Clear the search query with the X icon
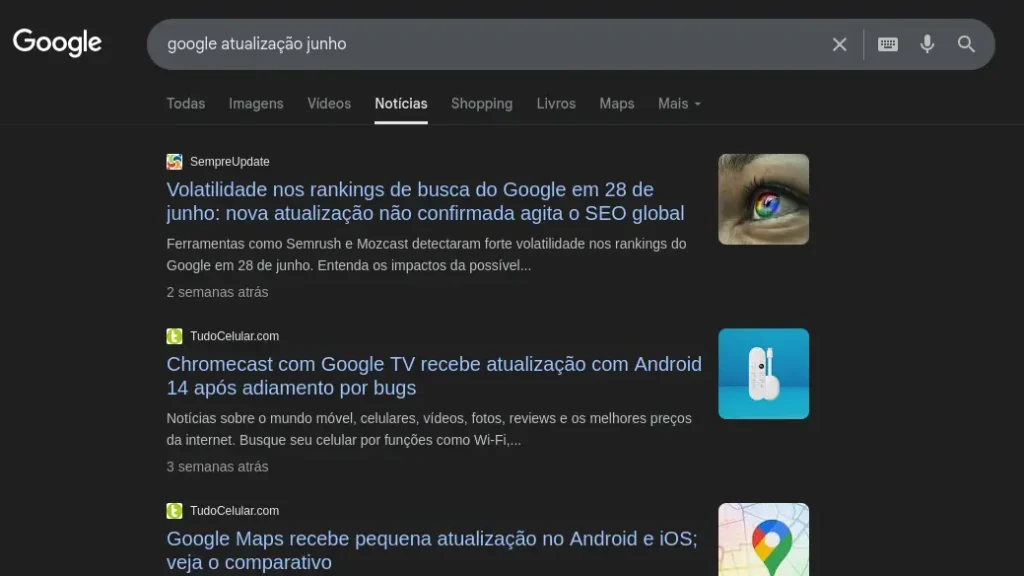 pos(839,44)
